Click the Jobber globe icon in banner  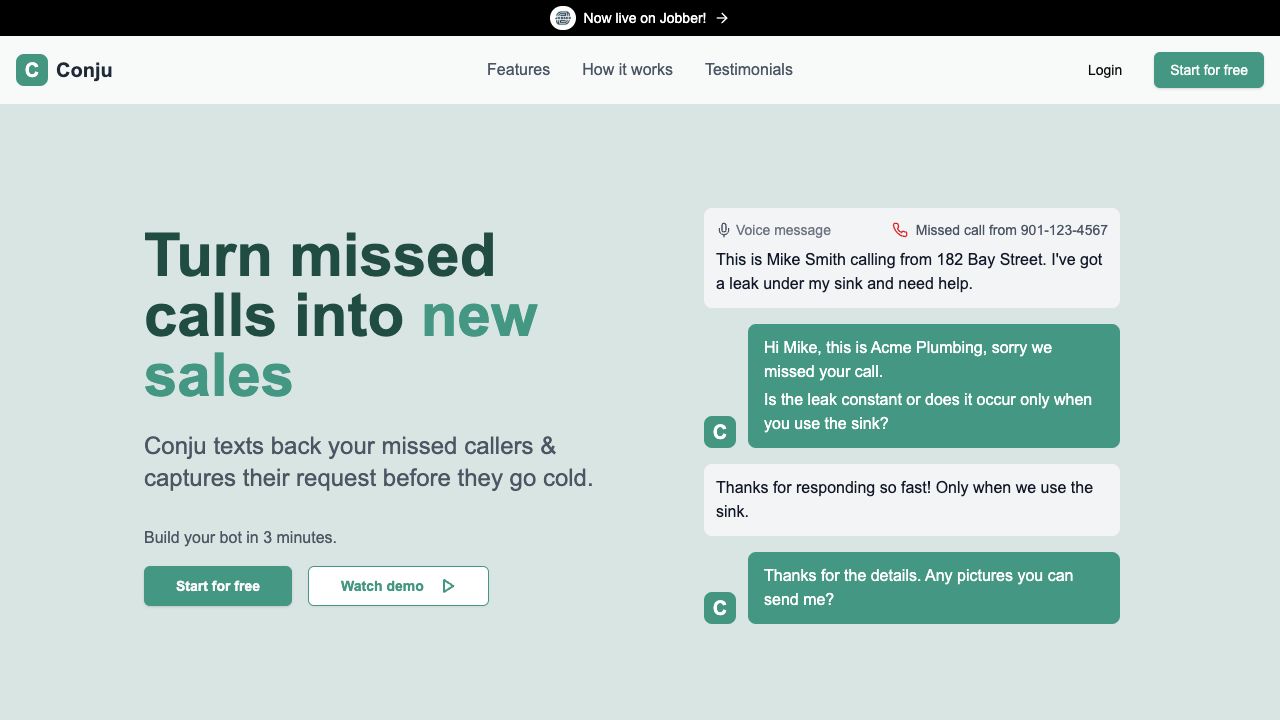click(x=563, y=18)
